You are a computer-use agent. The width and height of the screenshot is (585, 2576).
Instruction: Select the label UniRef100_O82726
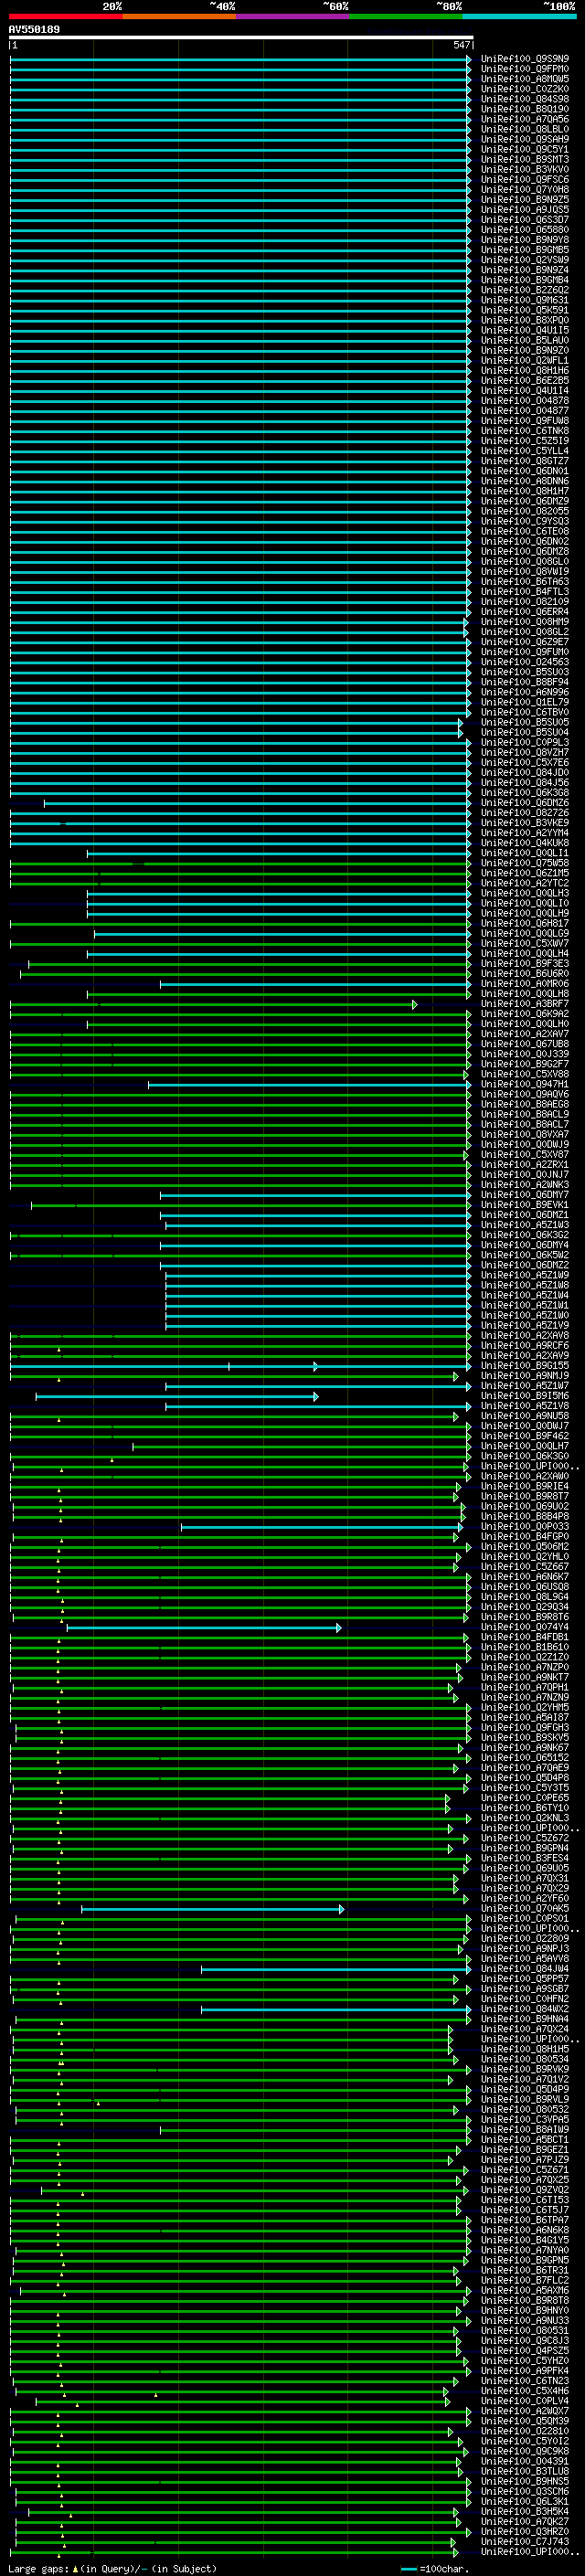point(525,813)
